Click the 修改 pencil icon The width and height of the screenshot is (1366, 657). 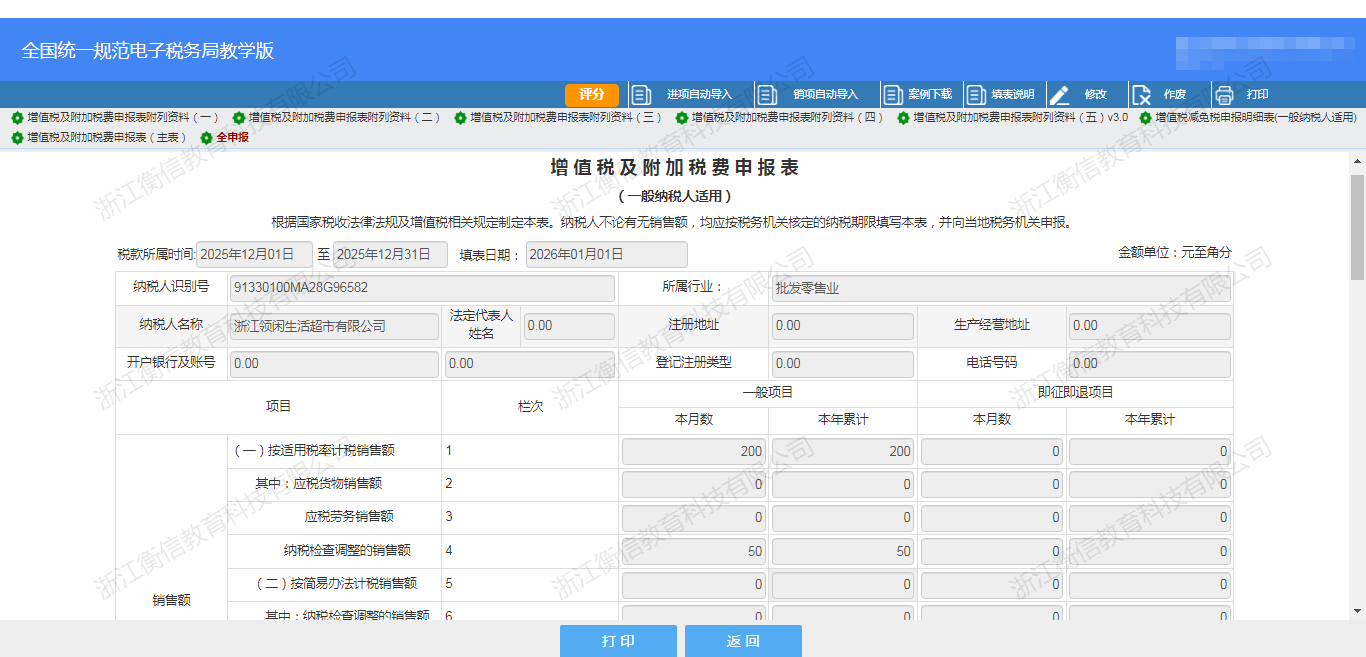coord(1059,95)
